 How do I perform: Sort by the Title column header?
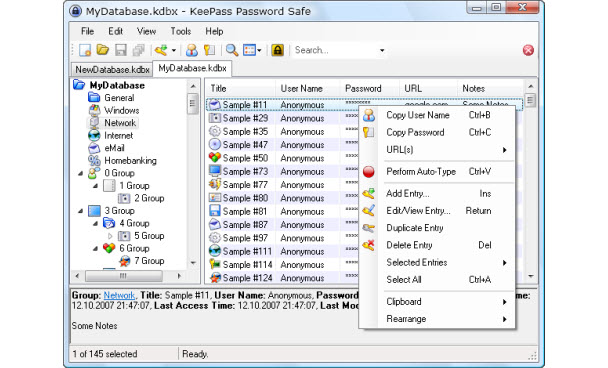(240, 88)
